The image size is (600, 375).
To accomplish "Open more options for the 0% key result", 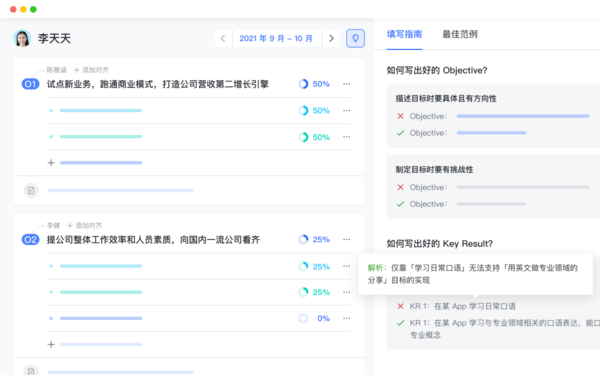I will point(346,318).
